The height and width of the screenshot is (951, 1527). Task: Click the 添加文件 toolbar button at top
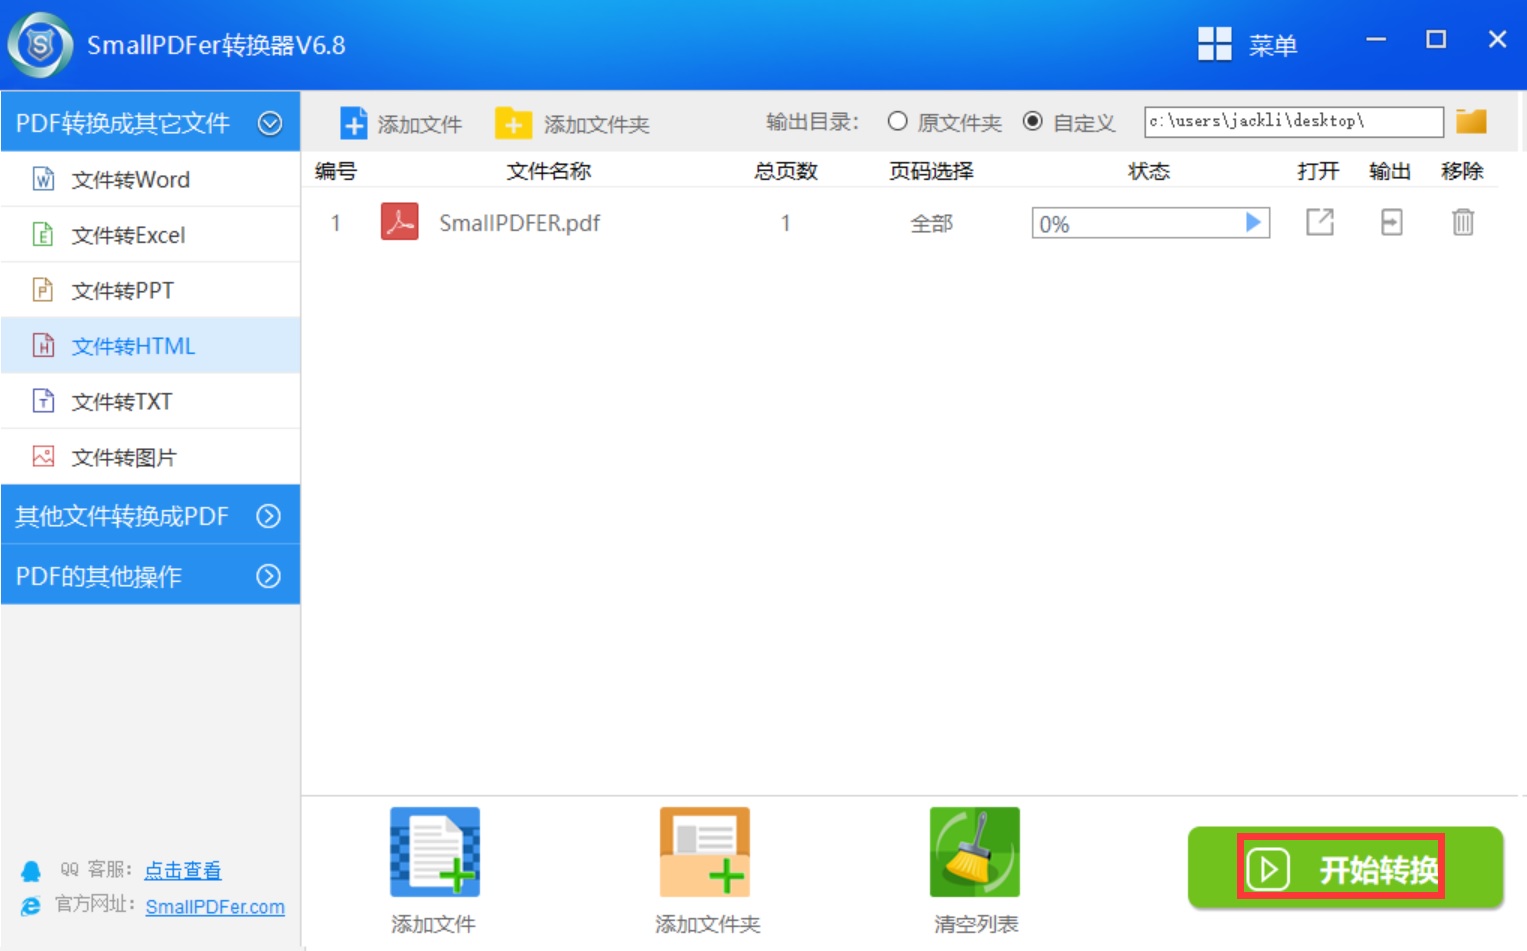click(x=400, y=123)
